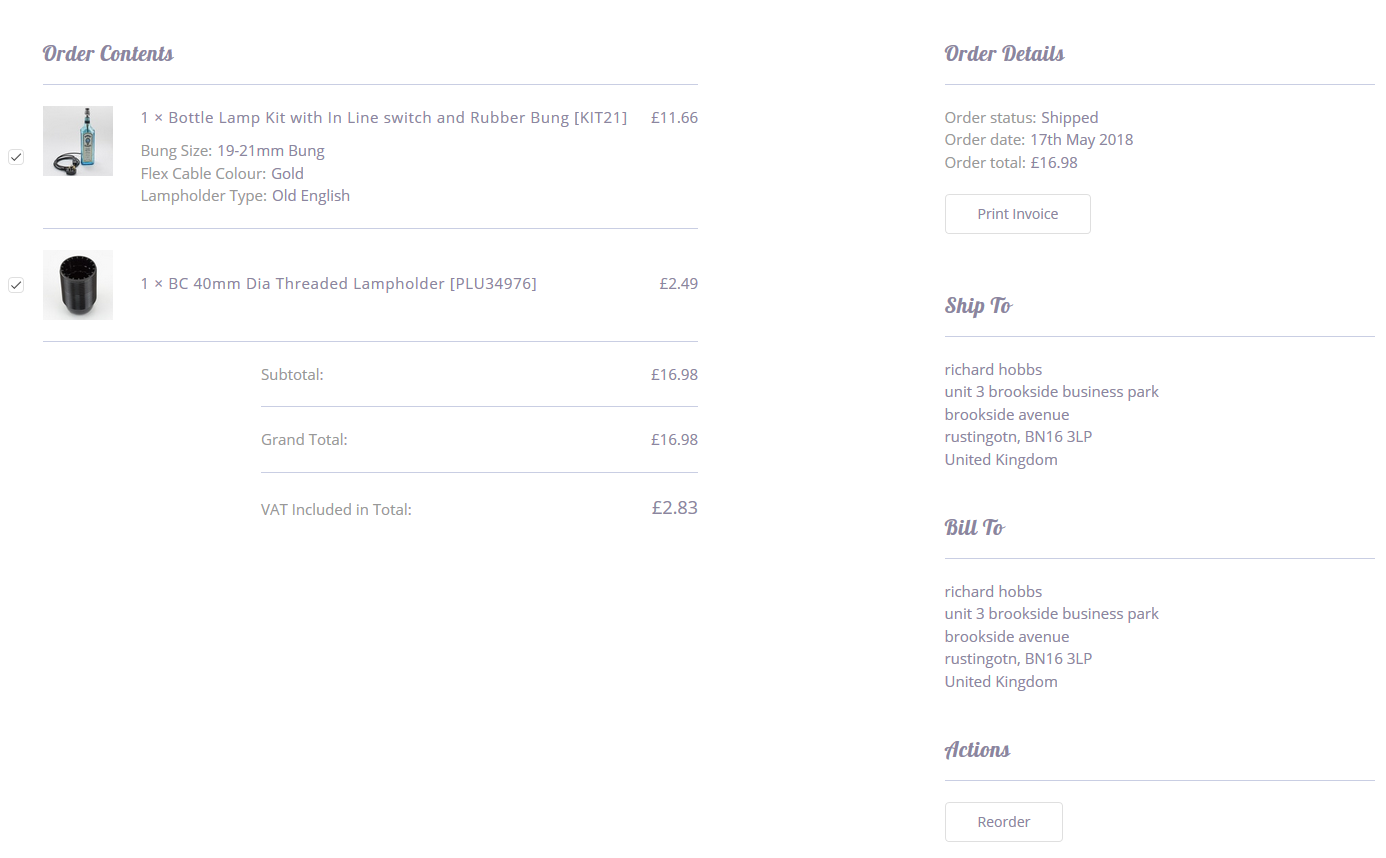The height and width of the screenshot is (858, 1386).
Task: Click the Order status Shipped text
Action: pos(1021,118)
